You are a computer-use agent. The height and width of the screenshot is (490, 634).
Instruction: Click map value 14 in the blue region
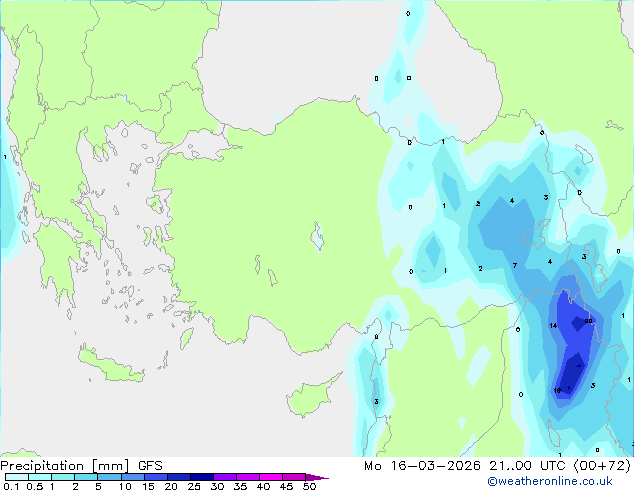tap(553, 325)
